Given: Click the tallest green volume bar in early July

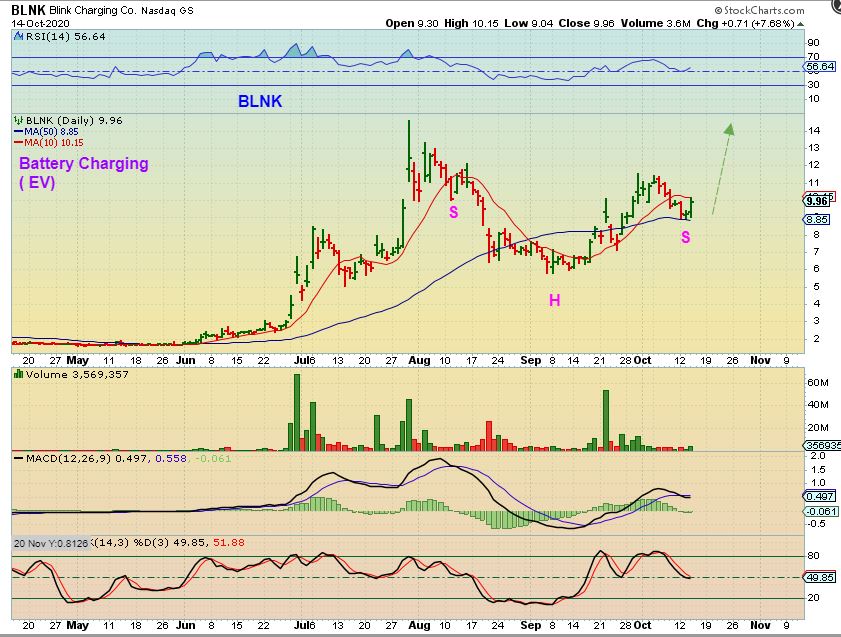Looking at the screenshot, I should [297, 412].
